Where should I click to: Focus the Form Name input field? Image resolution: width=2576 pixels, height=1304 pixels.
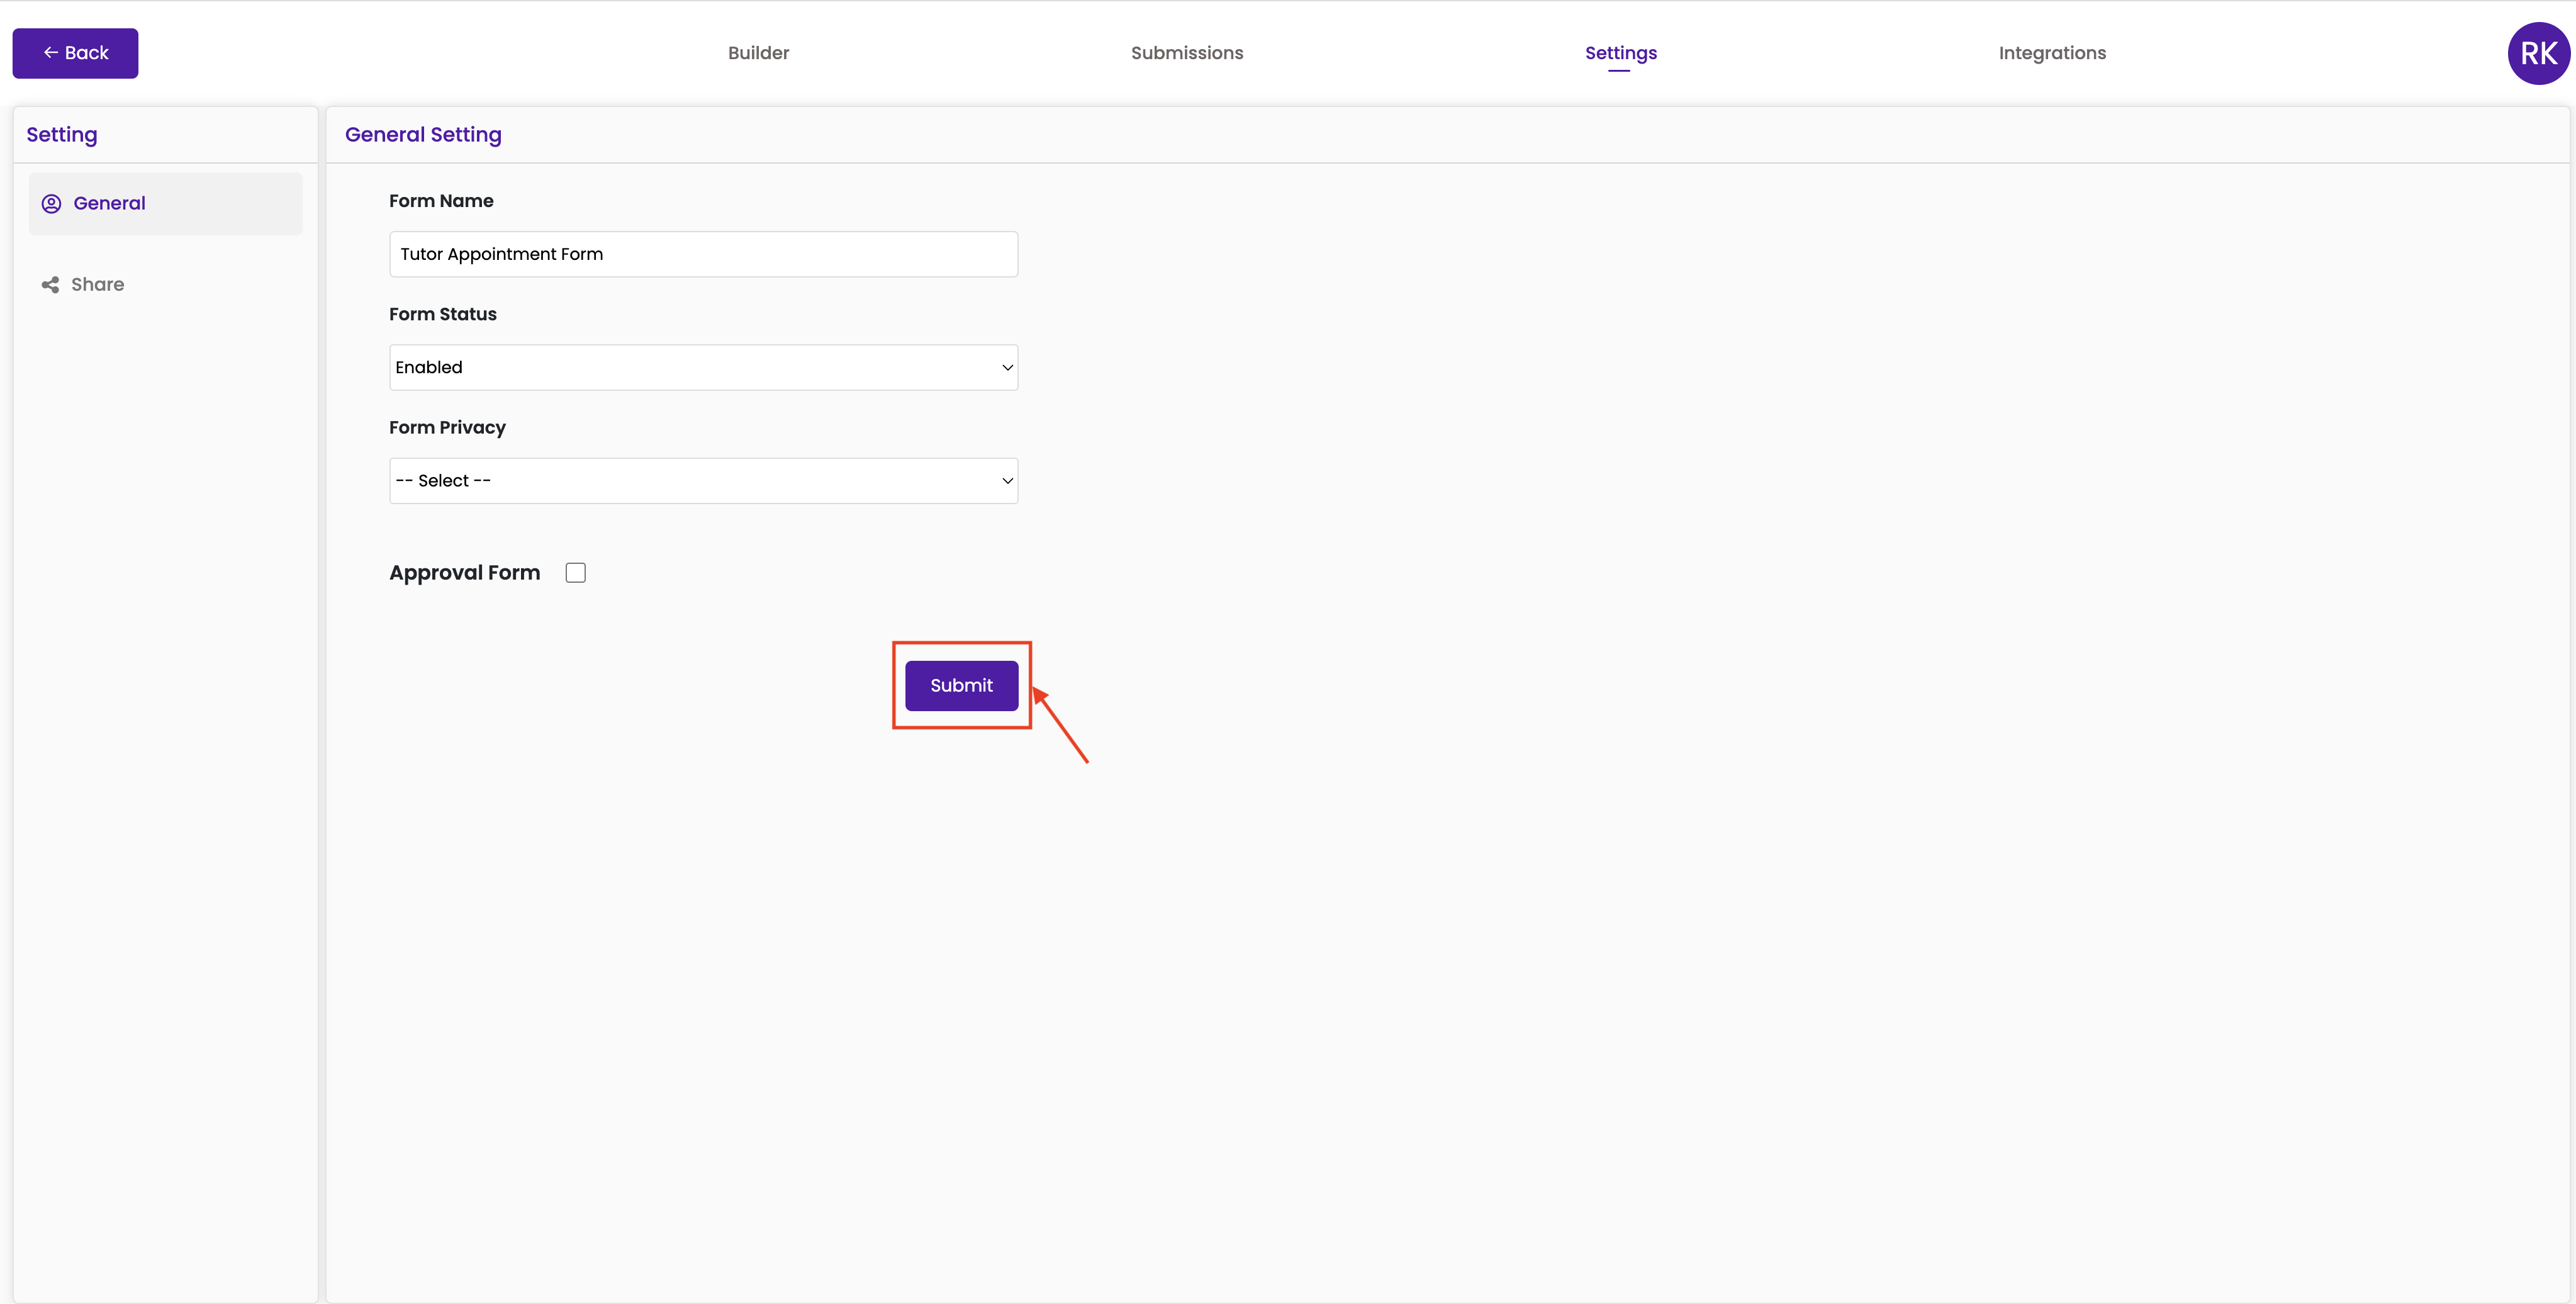703,254
